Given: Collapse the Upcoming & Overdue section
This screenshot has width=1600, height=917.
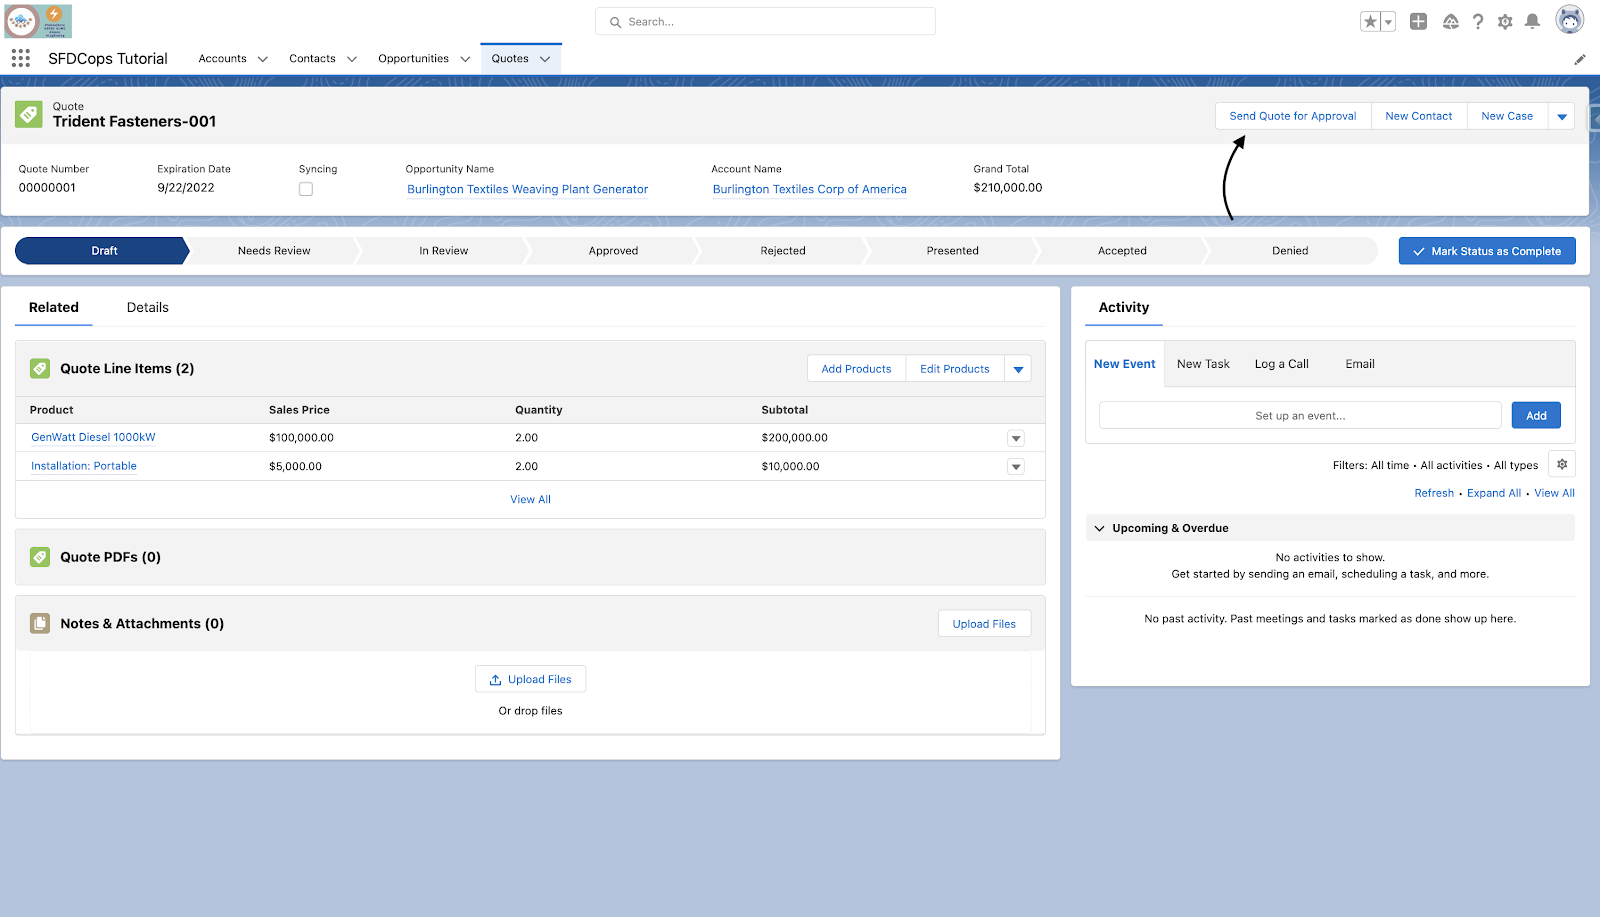Looking at the screenshot, I should click(1100, 528).
